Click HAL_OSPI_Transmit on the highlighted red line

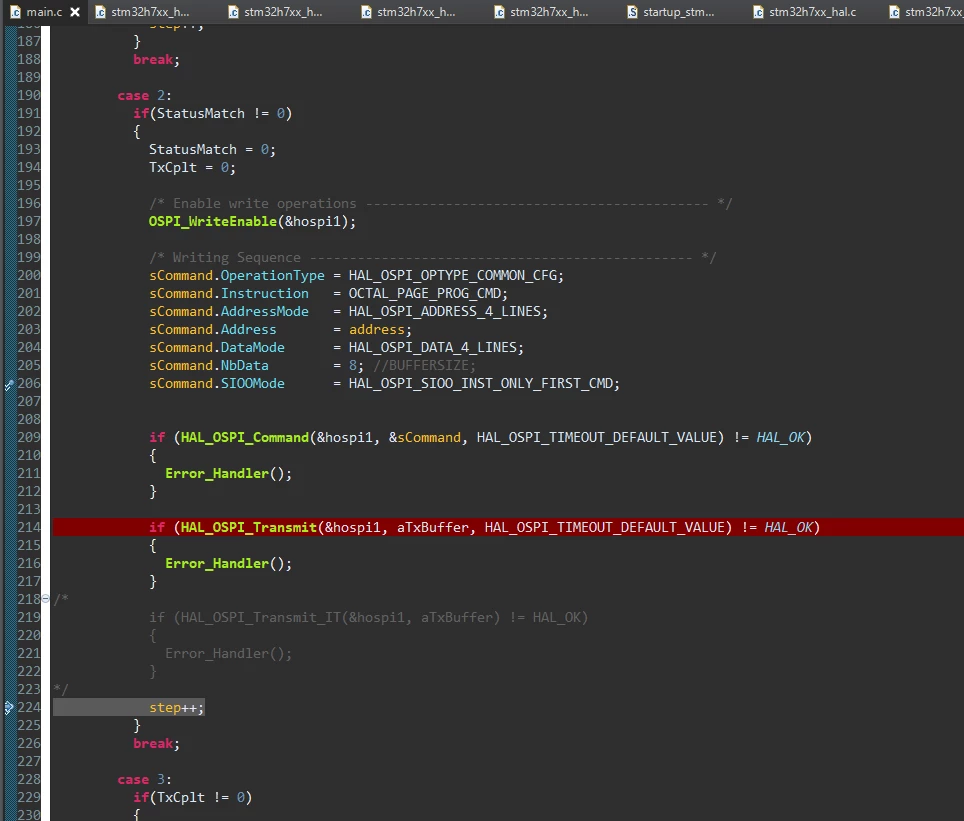(x=249, y=527)
